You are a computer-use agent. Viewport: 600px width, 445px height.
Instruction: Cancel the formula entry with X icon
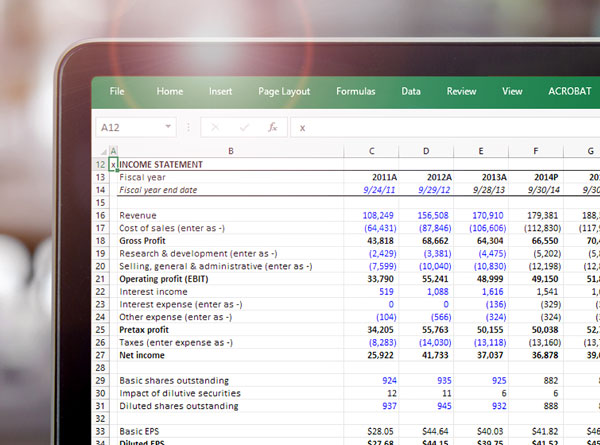pyautogui.click(x=215, y=127)
